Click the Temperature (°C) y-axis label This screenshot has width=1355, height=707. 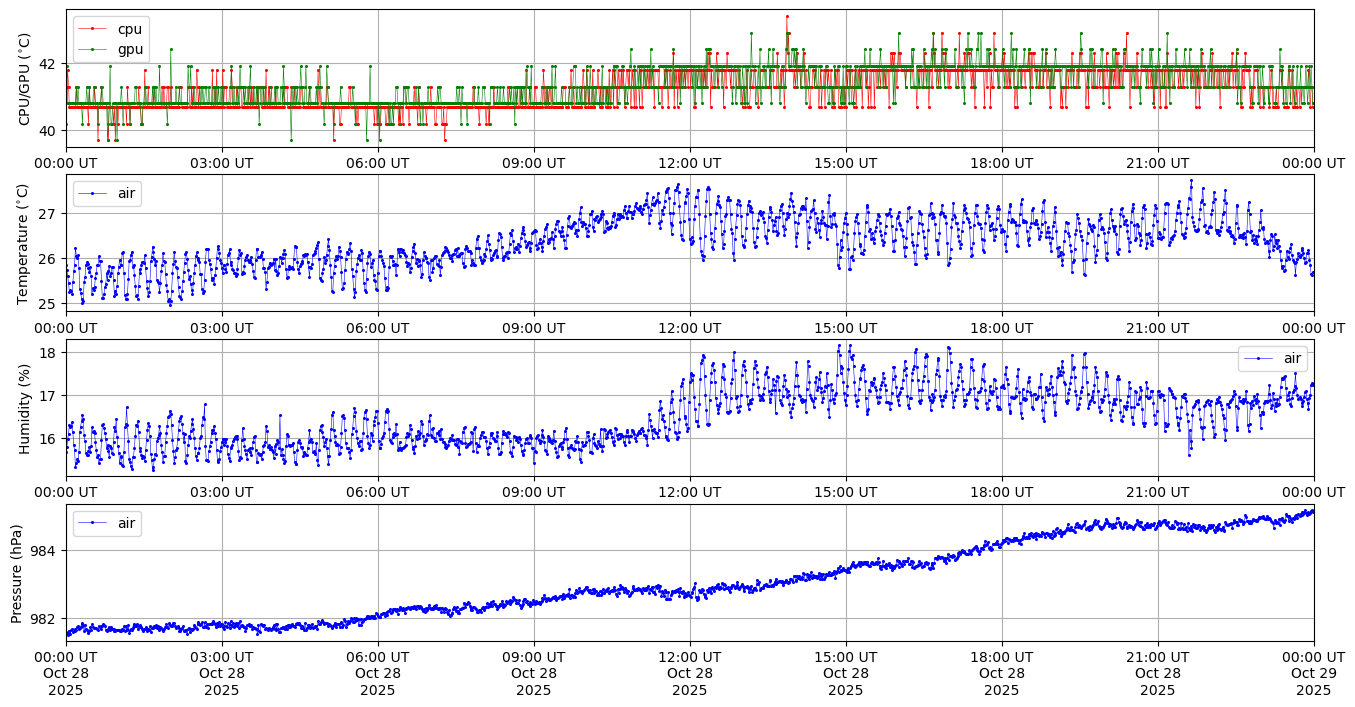(25, 244)
